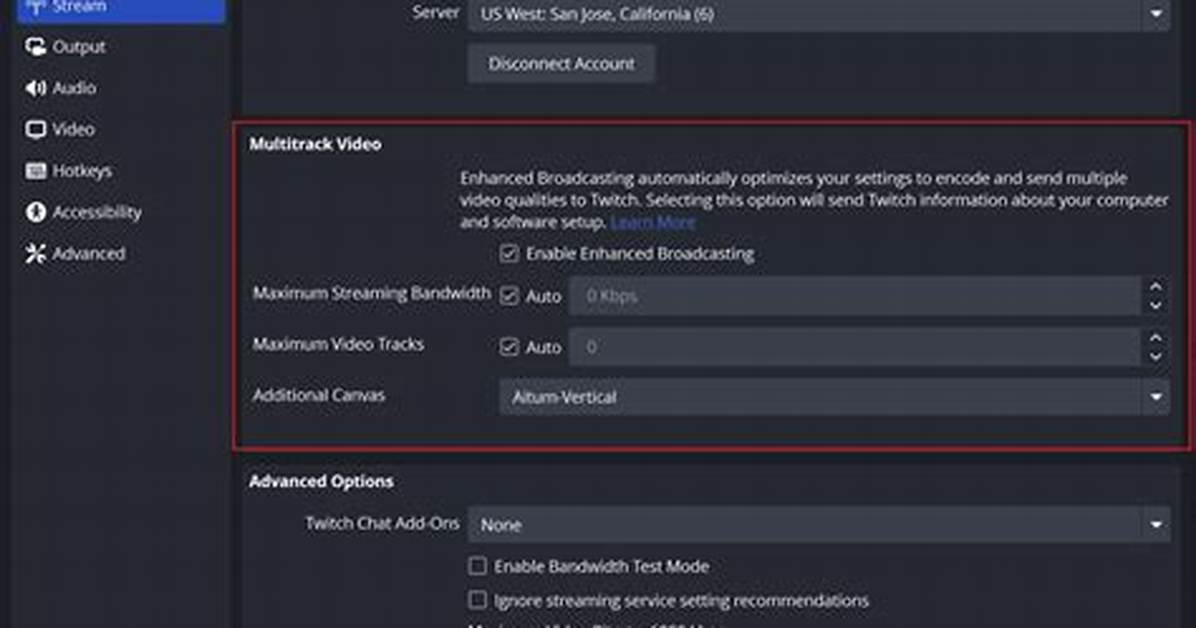The height and width of the screenshot is (628, 1196).
Task: Toggle Auto for Maximum Video Tracks
Action: coord(509,347)
